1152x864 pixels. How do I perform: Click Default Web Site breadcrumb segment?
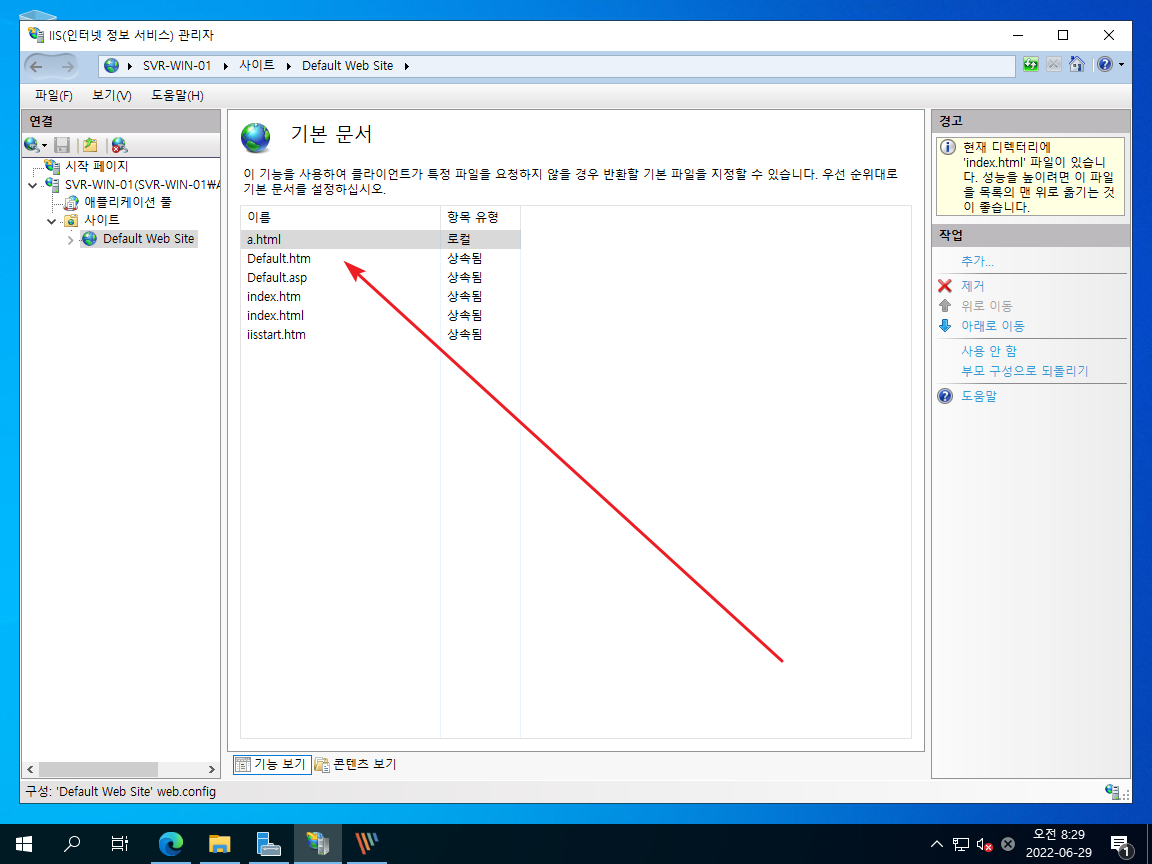point(347,66)
